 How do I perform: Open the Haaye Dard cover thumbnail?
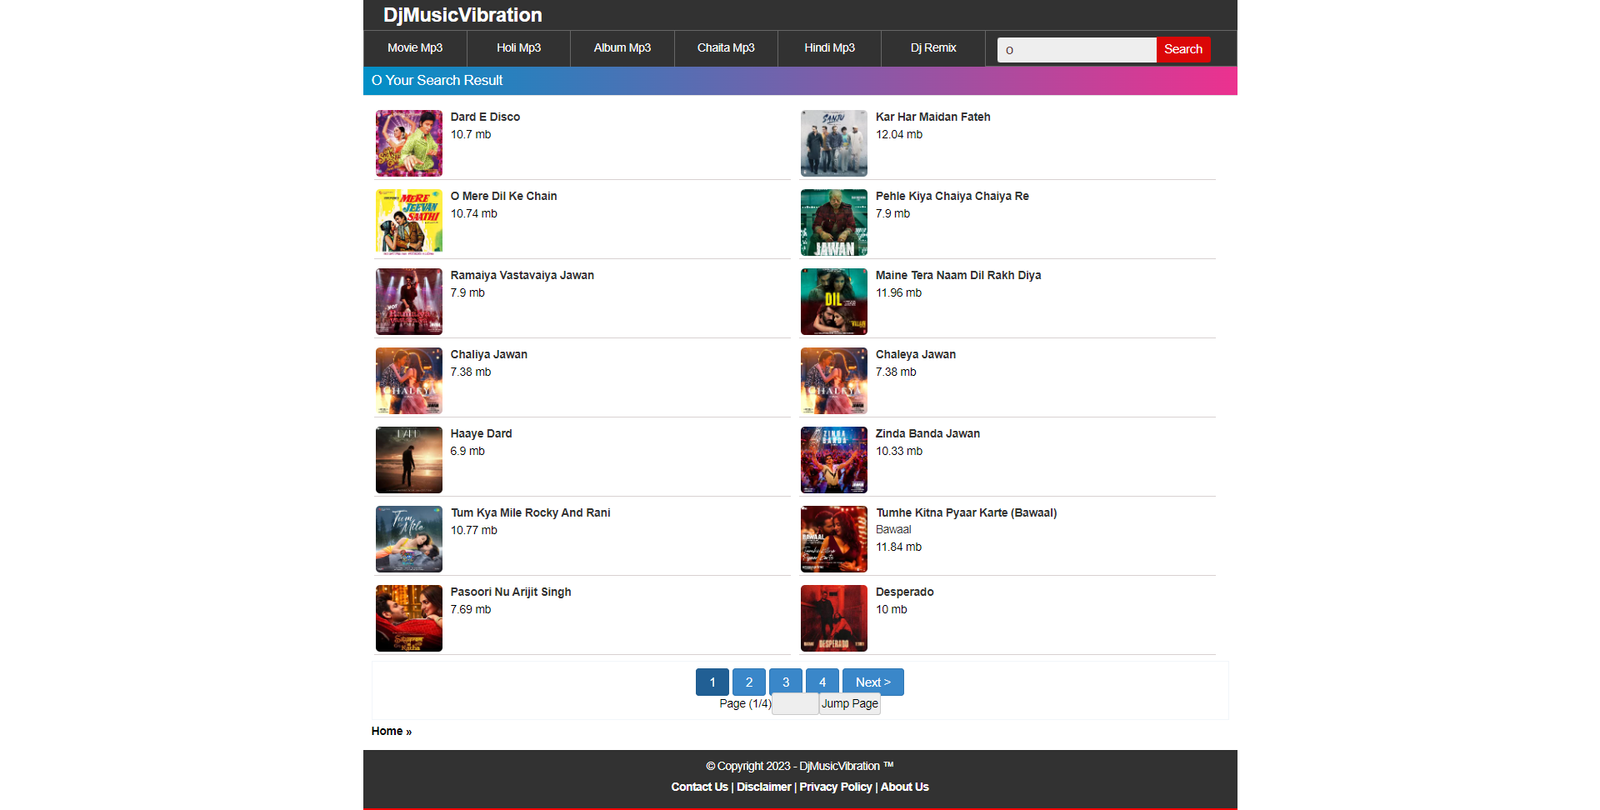click(x=408, y=460)
